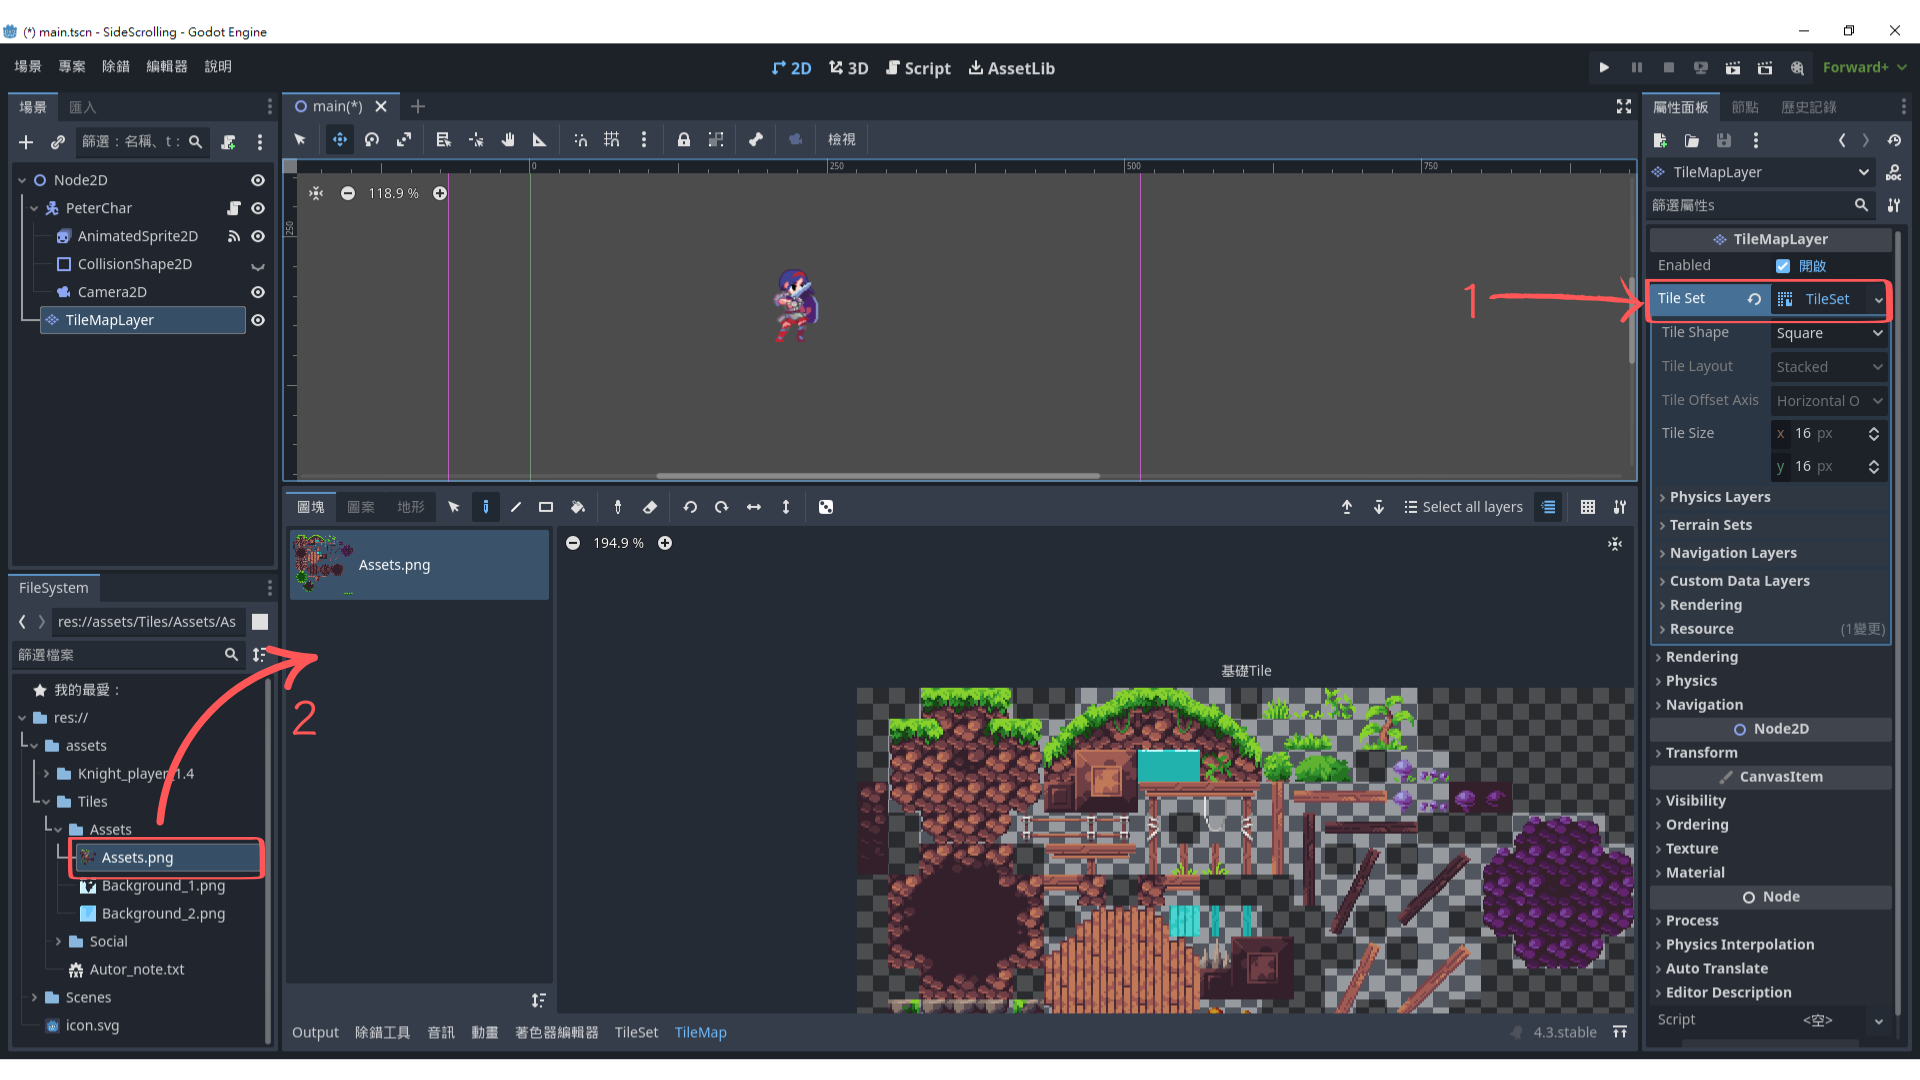Select the Eraser tool in TileMap toolbar
The image size is (1920, 1080).
650,507
